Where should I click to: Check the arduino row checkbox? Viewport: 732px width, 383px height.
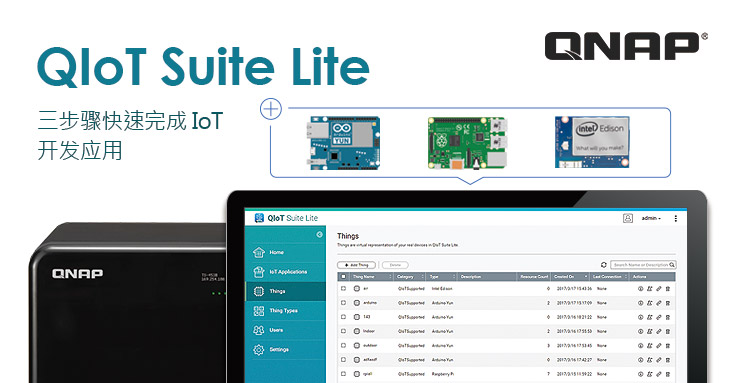(x=344, y=303)
